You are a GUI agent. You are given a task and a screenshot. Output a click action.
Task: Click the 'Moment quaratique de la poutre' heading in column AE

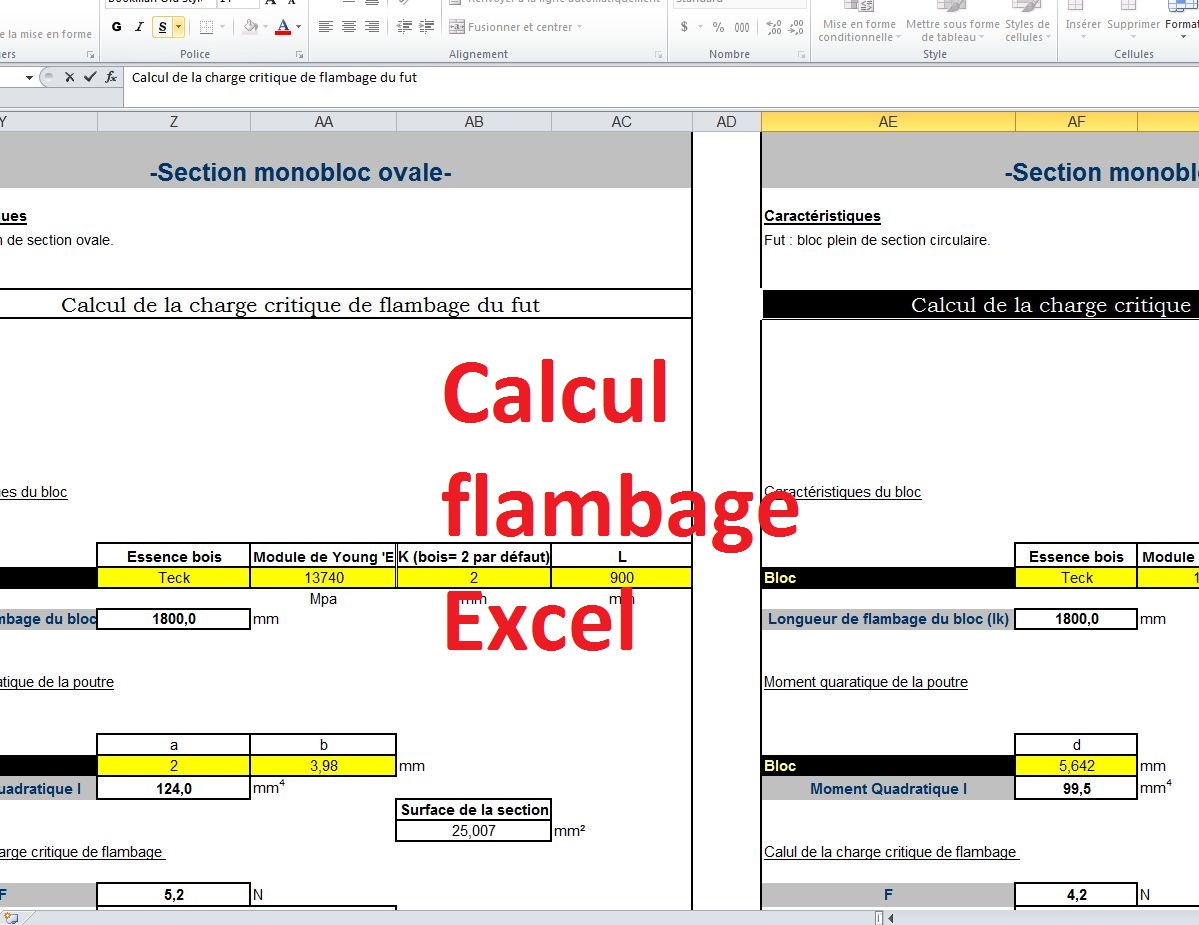point(866,681)
